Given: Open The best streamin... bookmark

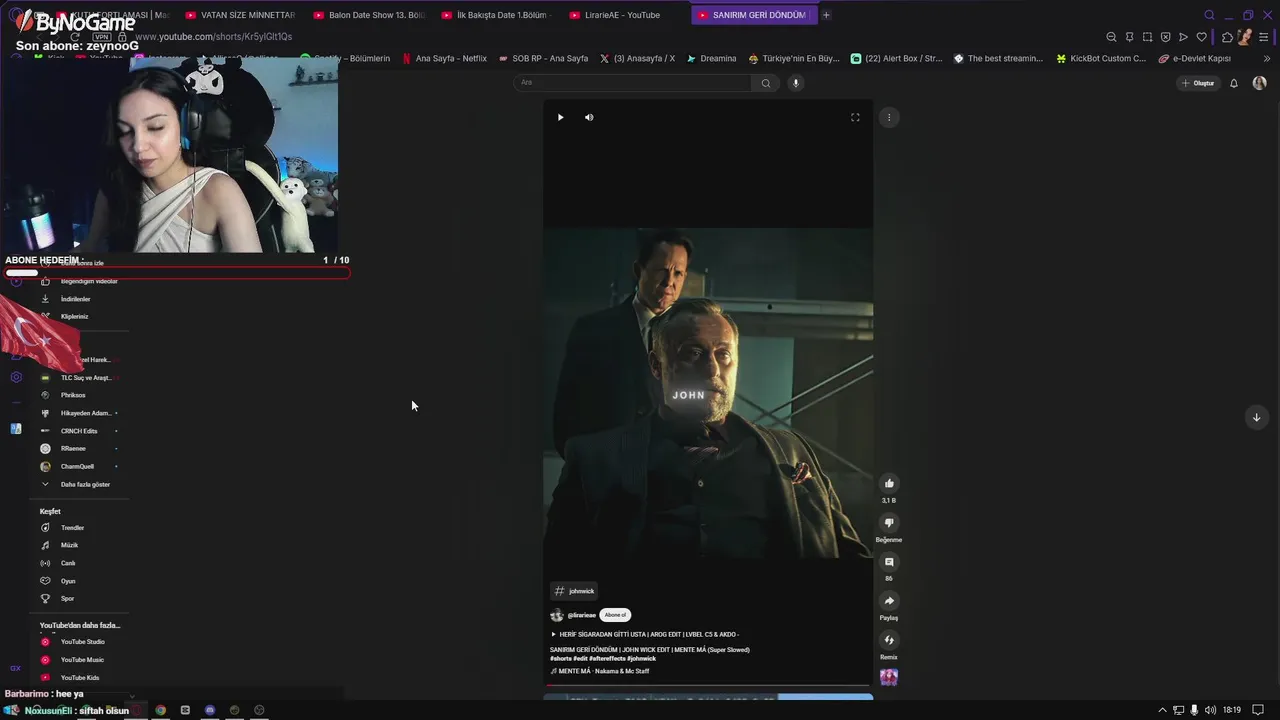Looking at the screenshot, I should tap(998, 58).
